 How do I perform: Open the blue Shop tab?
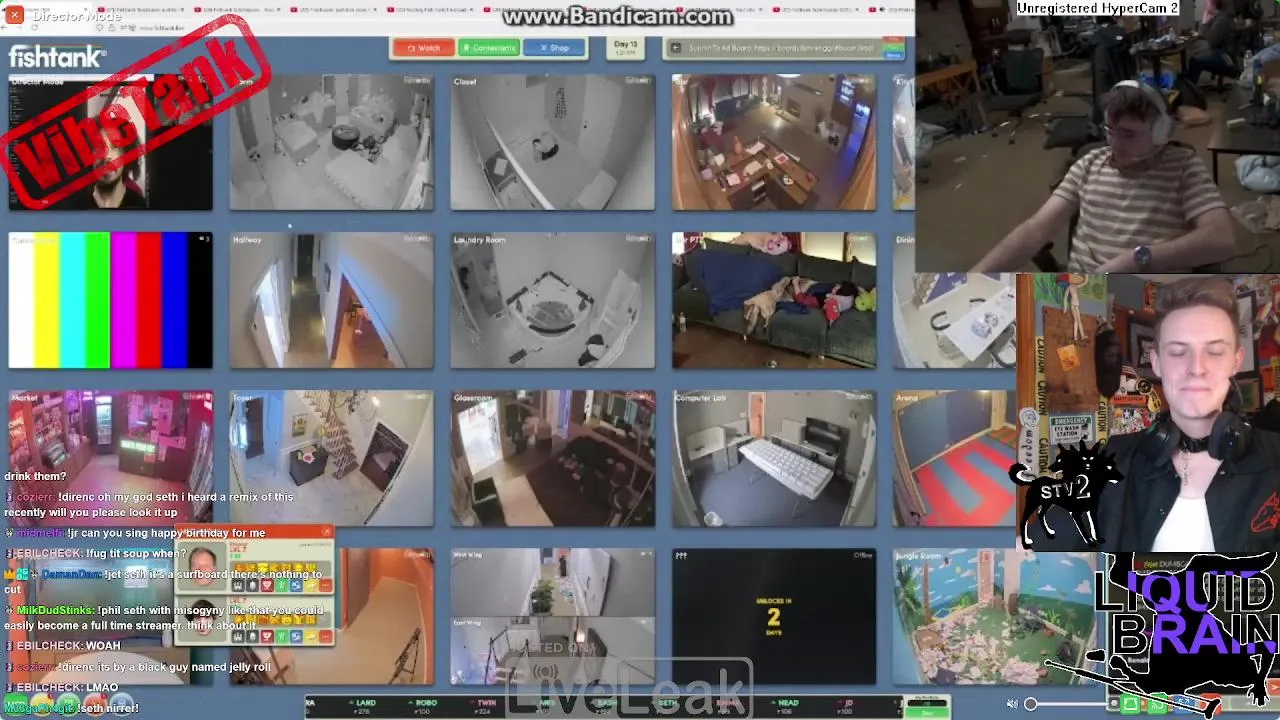[554, 48]
